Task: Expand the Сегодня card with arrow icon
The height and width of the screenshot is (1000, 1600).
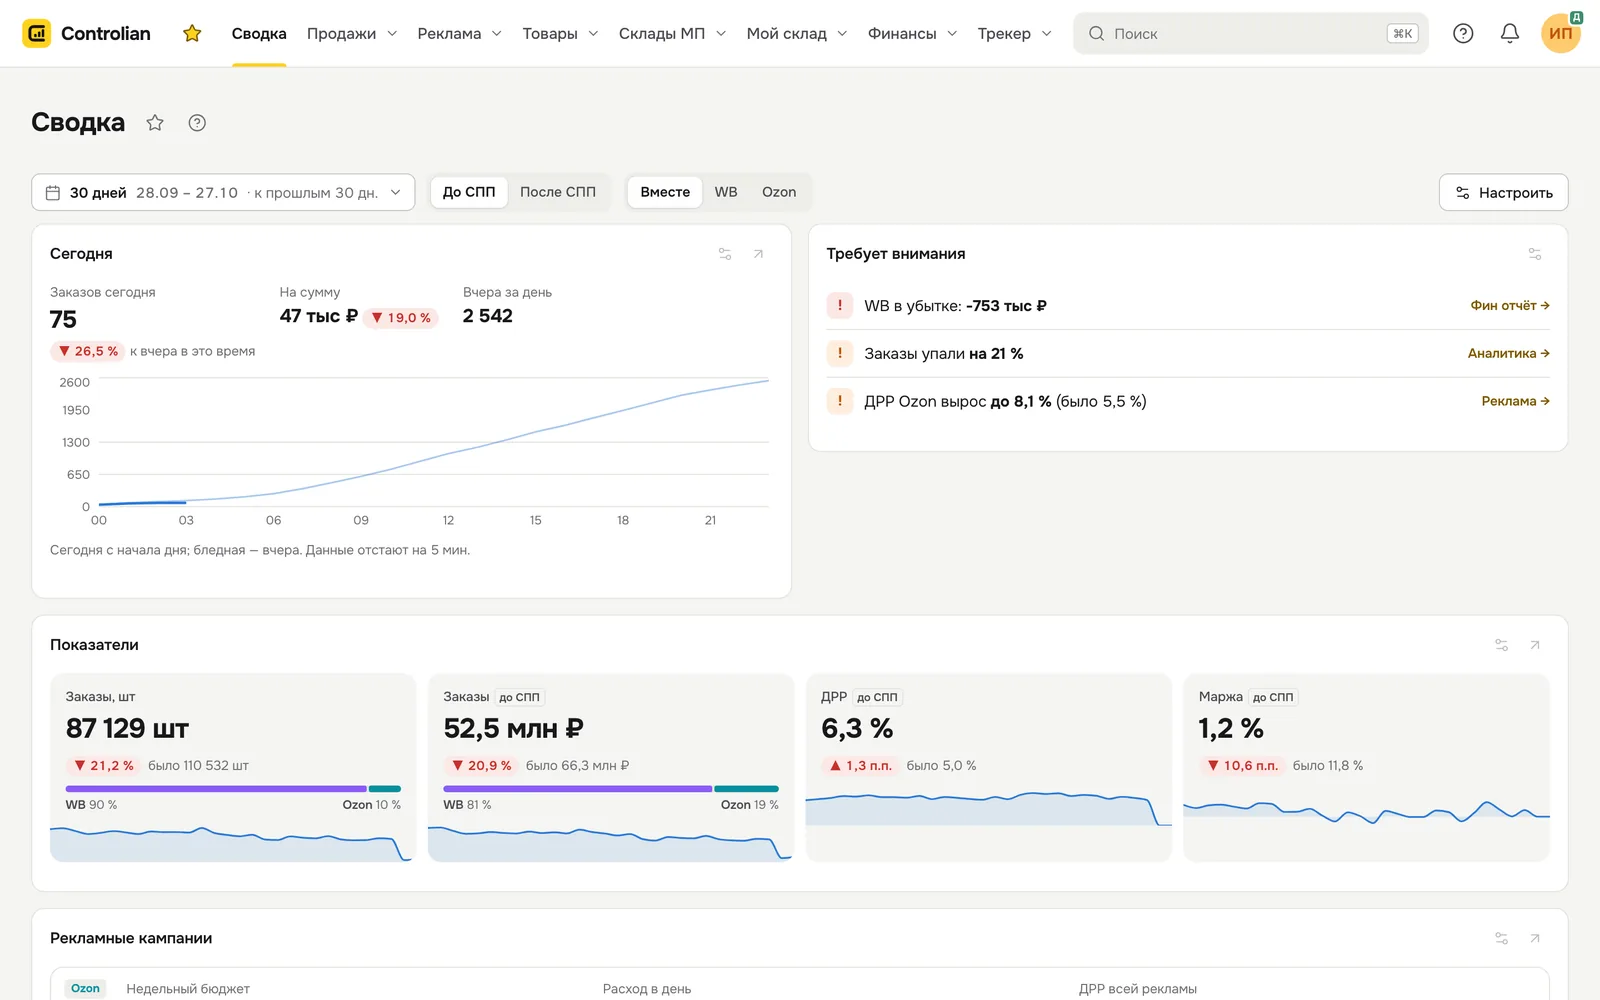Action: tap(758, 254)
